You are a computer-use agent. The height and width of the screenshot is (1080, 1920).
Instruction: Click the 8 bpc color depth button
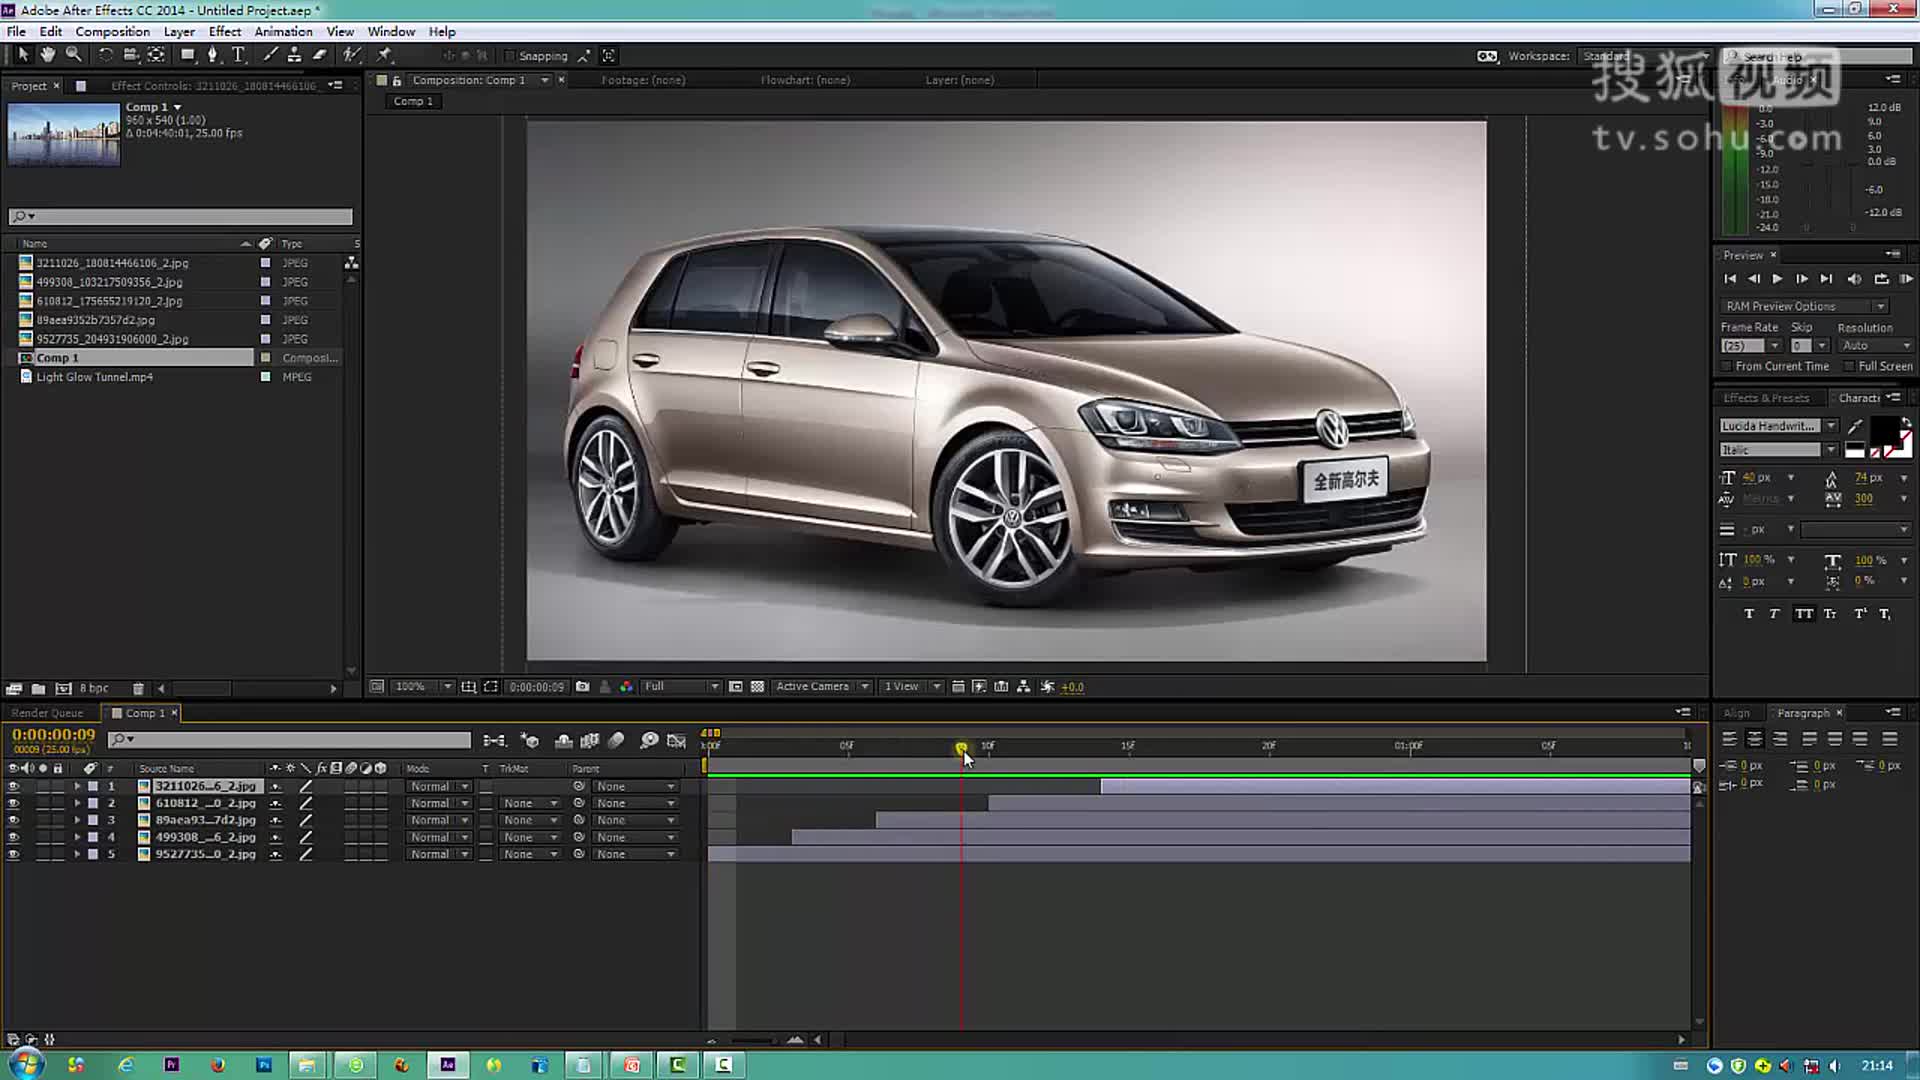[94, 689]
